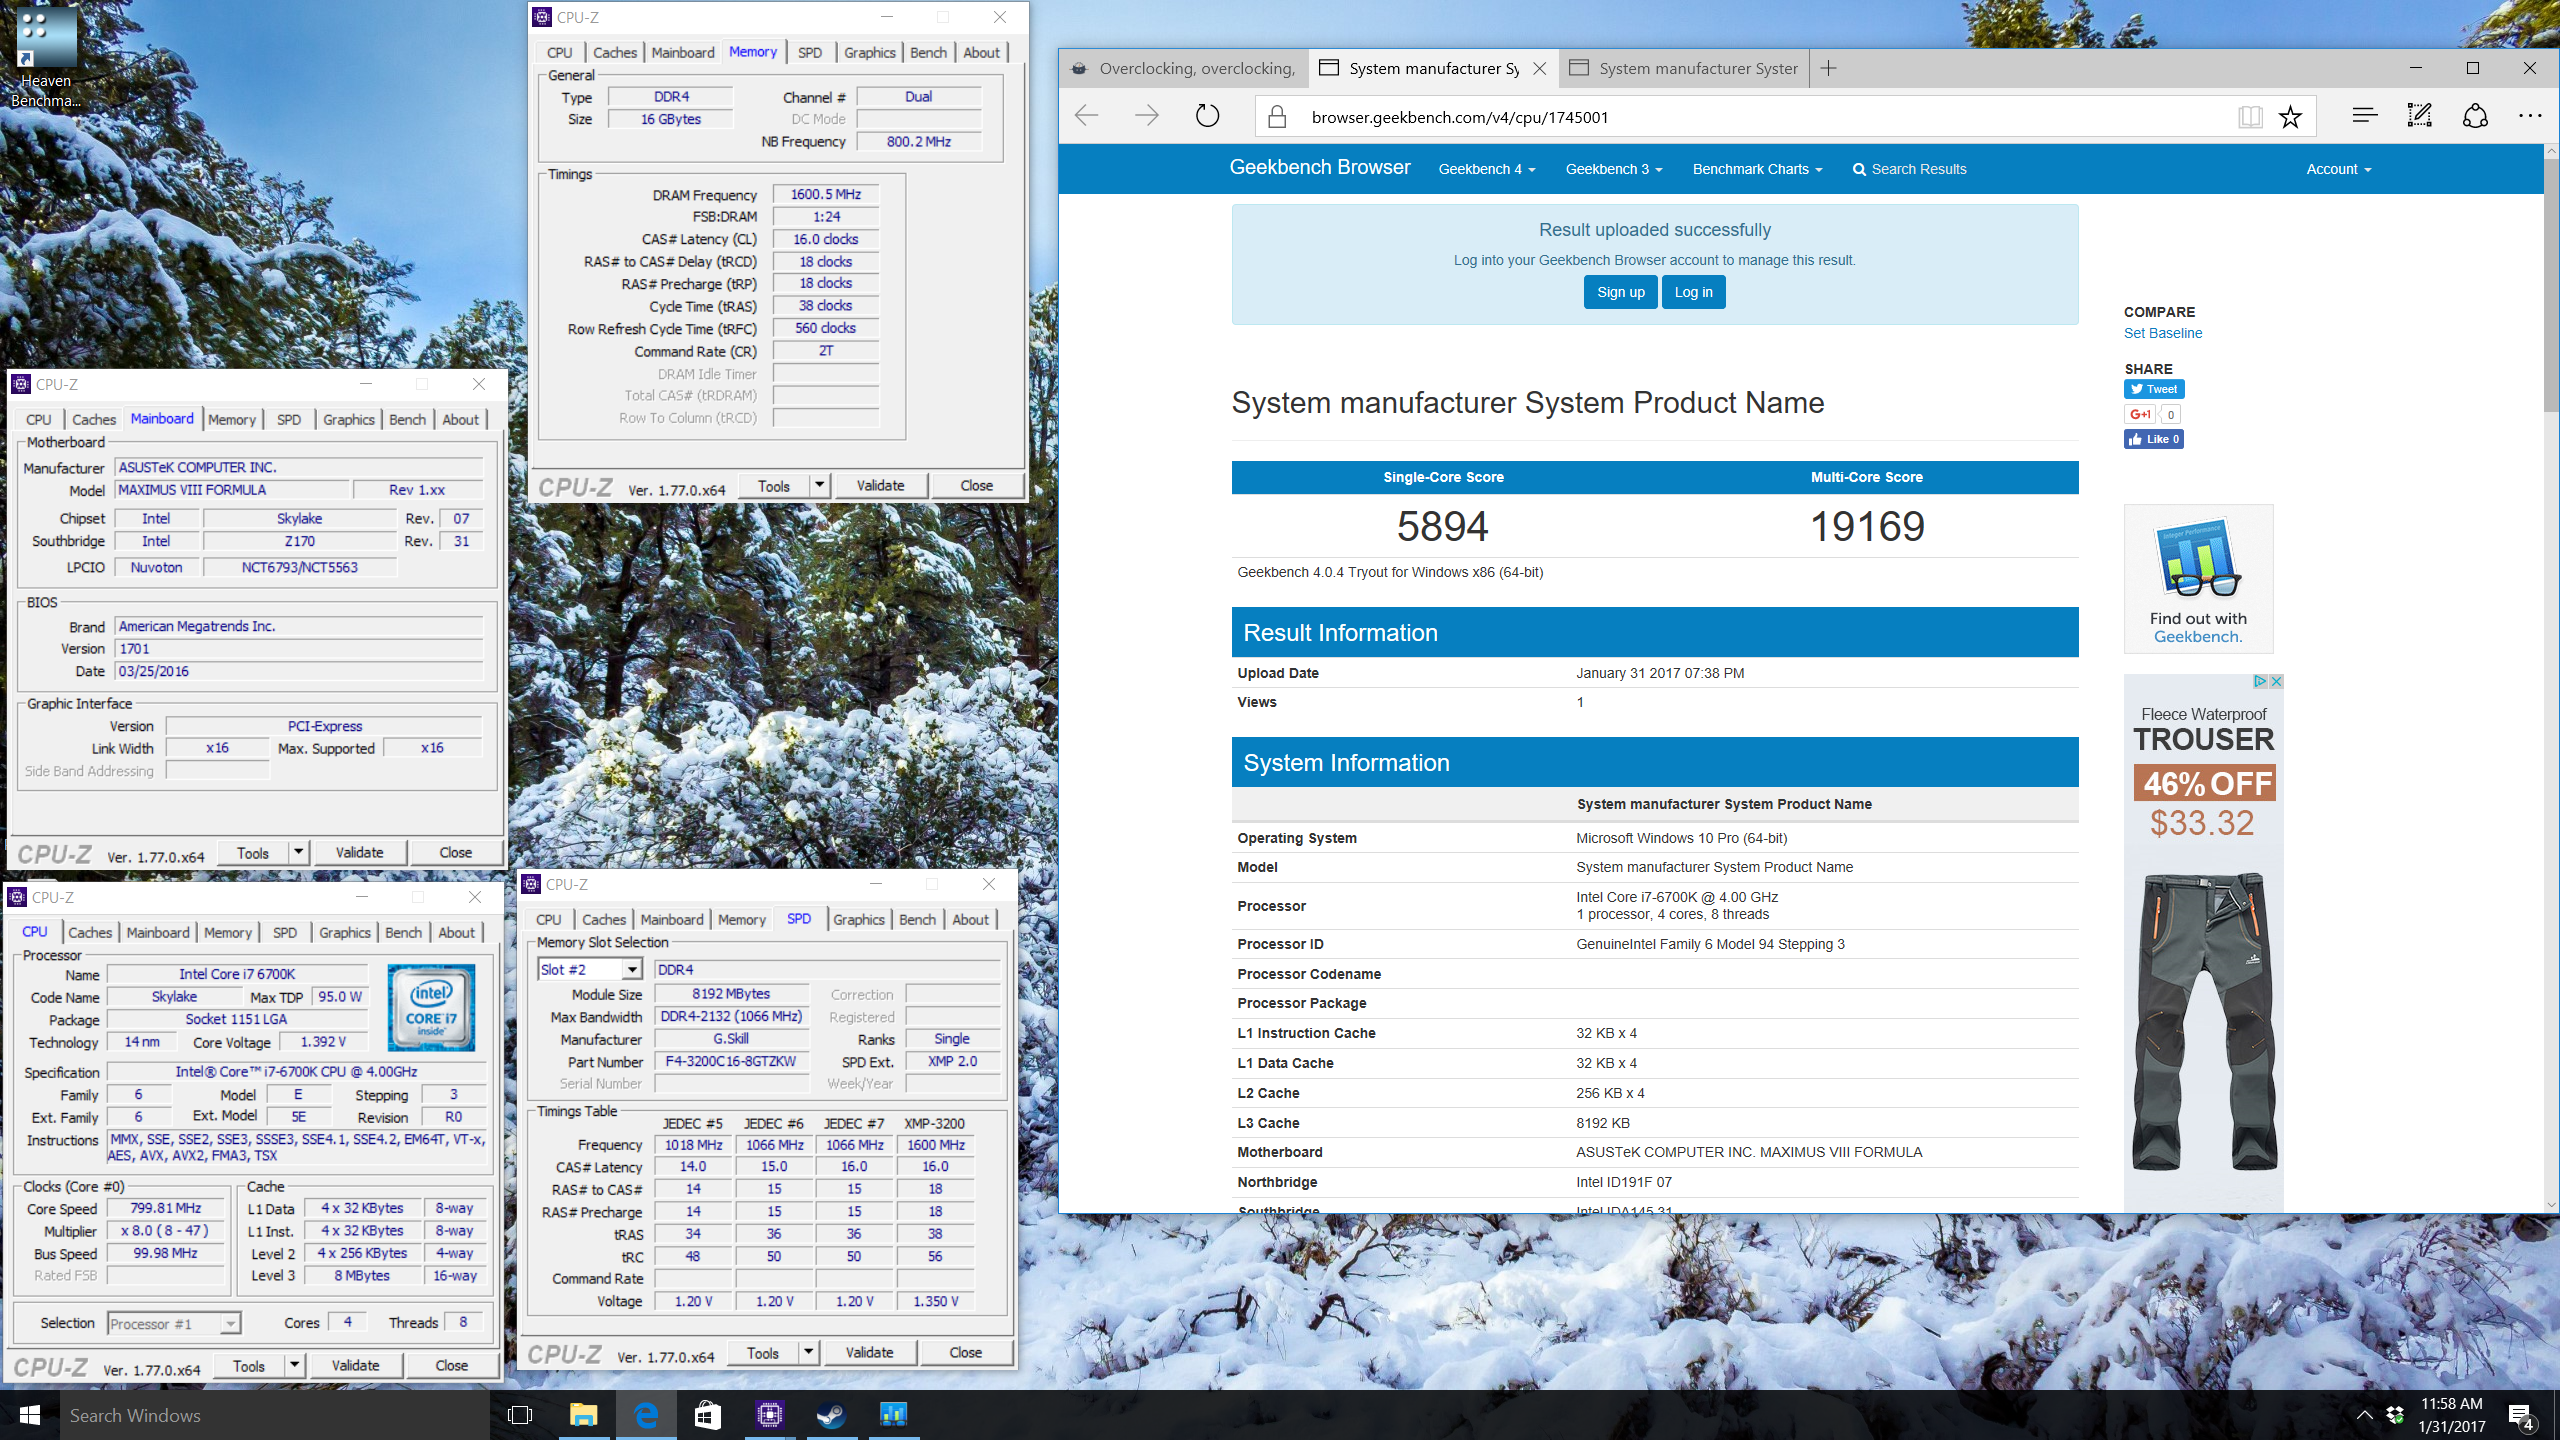Click the Sign up button
Image resolution: width=2560 pixels, height=1440 pixels.
coord(1620,292)
